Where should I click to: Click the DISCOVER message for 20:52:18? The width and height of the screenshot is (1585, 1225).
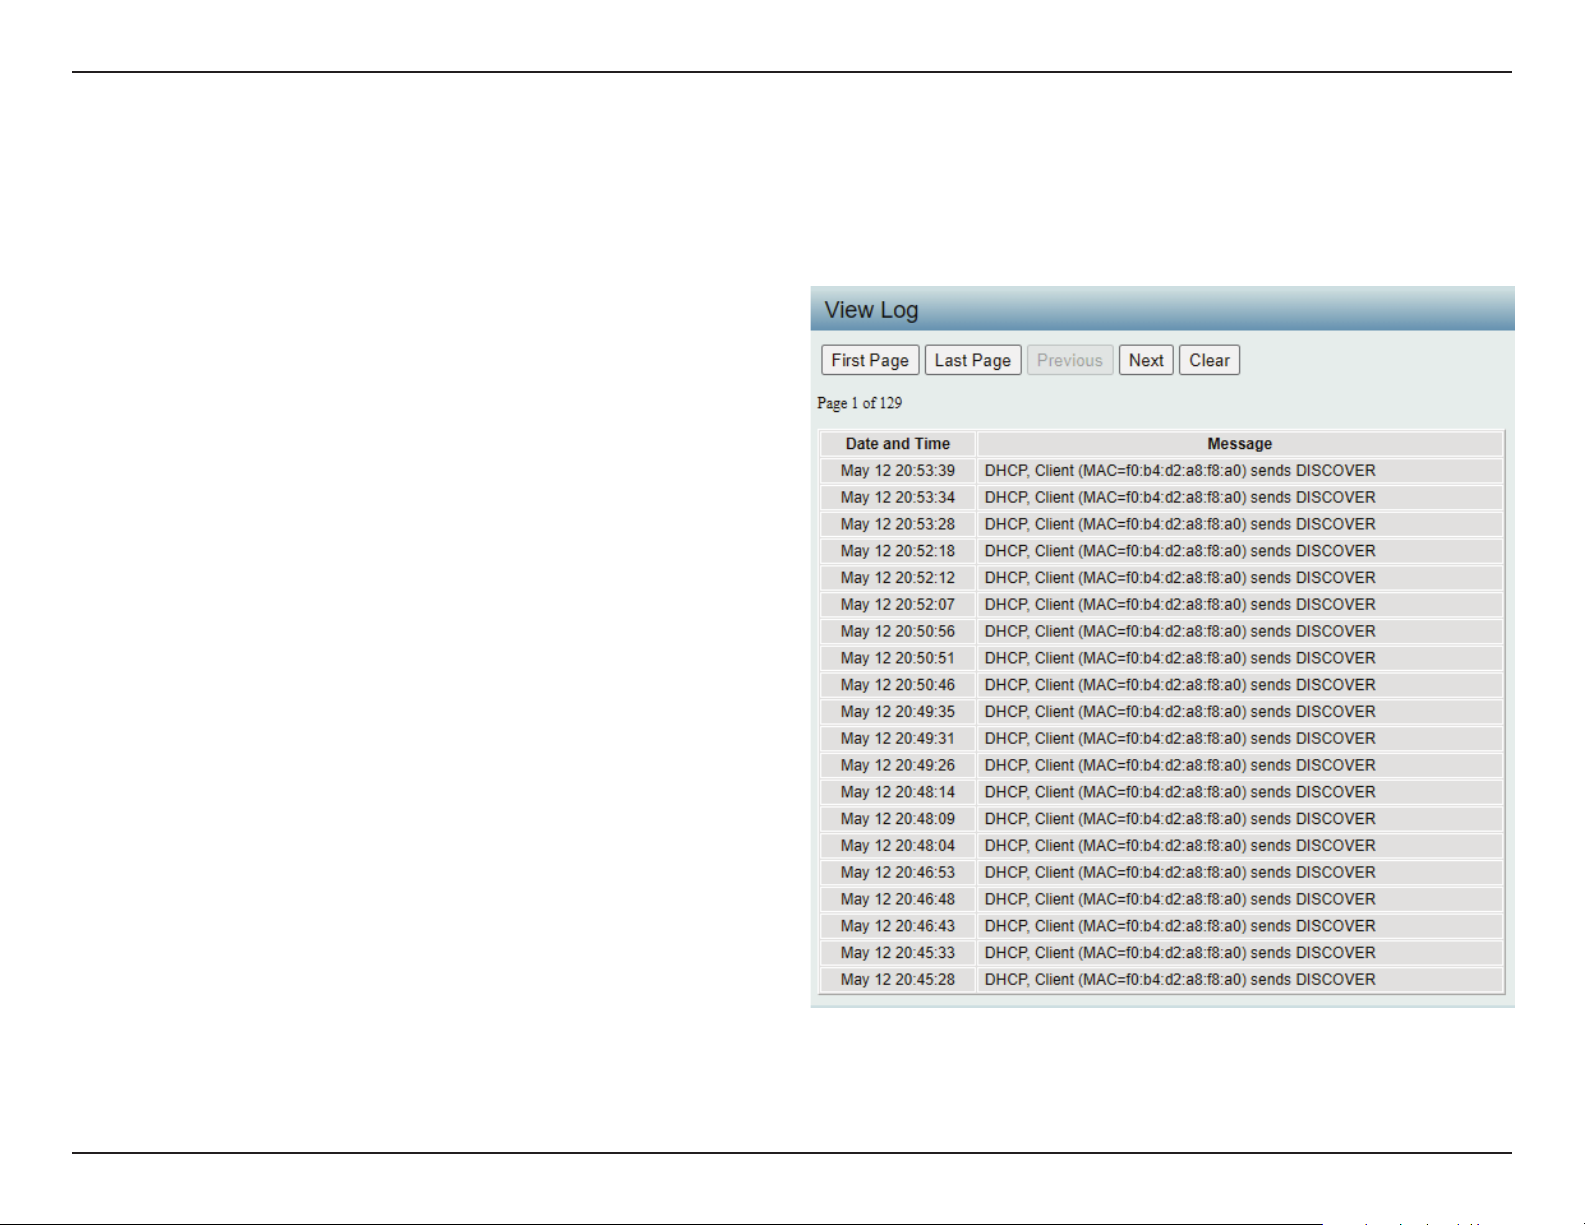pos(1180,551)
